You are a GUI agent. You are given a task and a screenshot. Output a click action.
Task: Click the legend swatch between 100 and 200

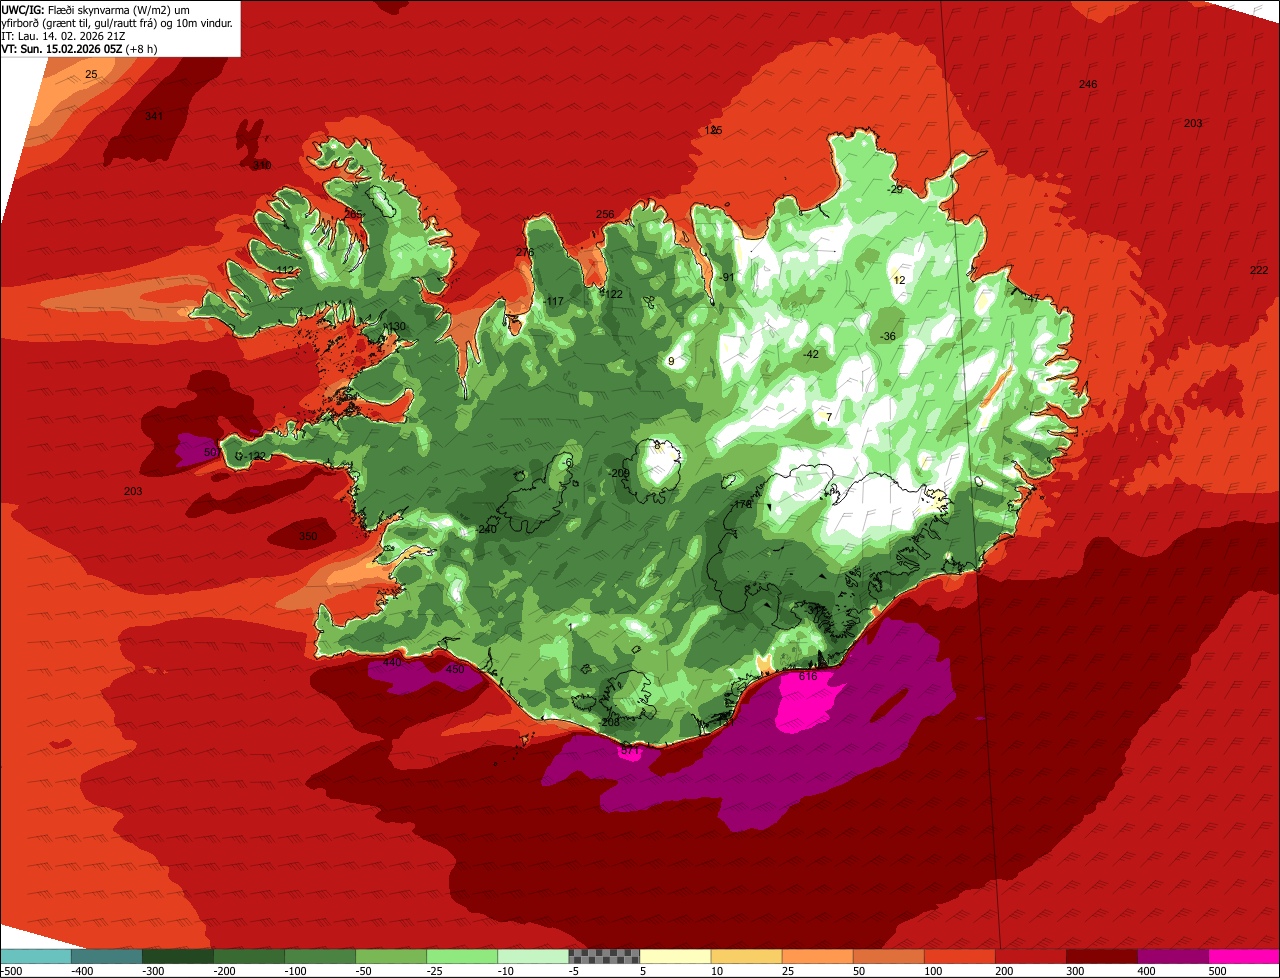pos(959,956)
